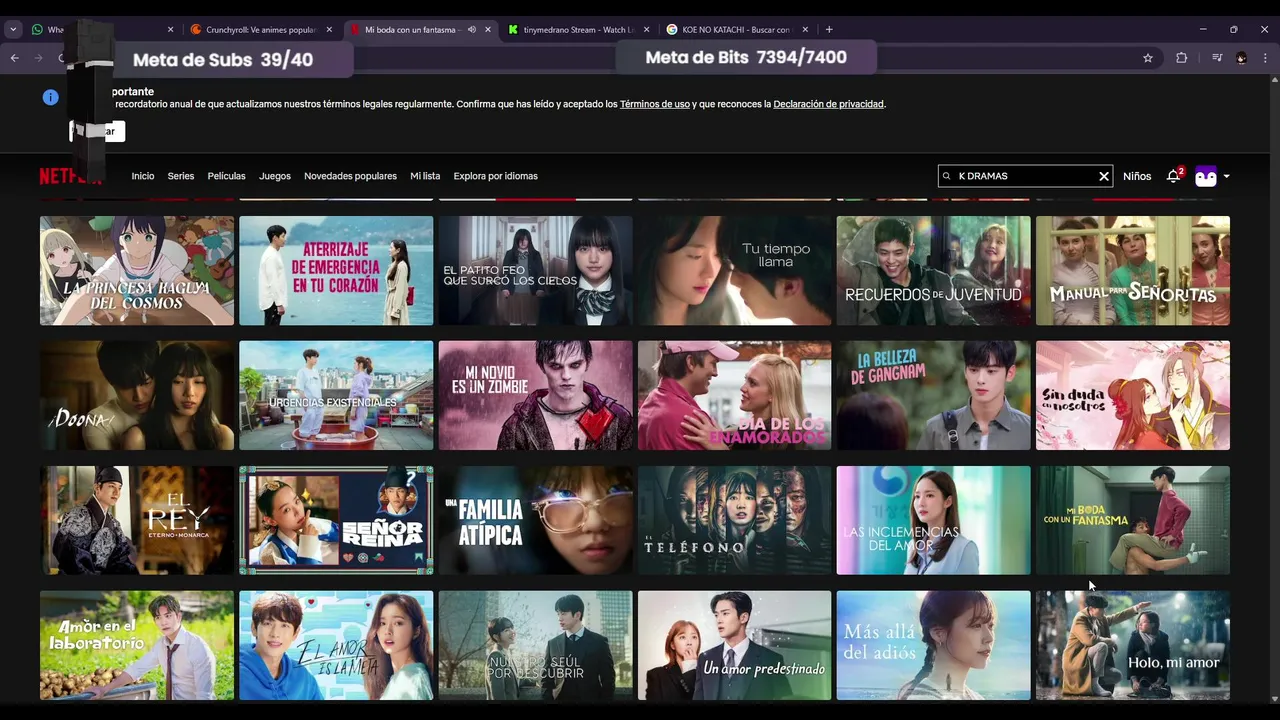Viewport: 1280px width, 720px height.
Task: Open Día de los enamorados
Action: [734, 396]
